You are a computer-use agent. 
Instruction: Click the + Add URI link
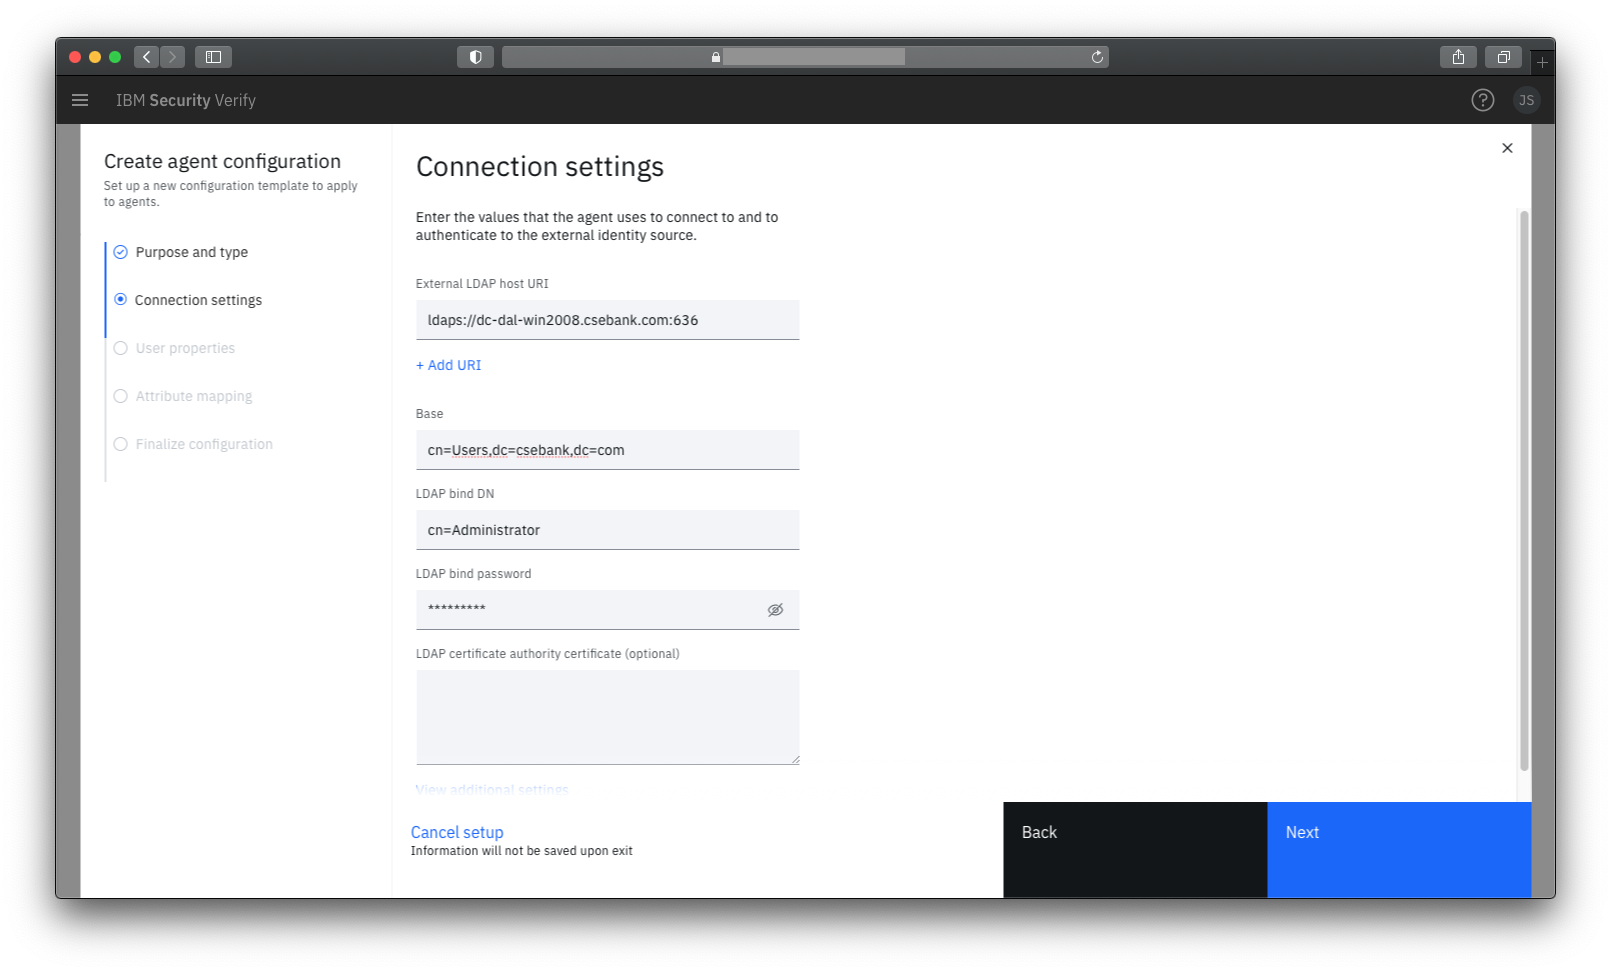click(x=448, y=365)
